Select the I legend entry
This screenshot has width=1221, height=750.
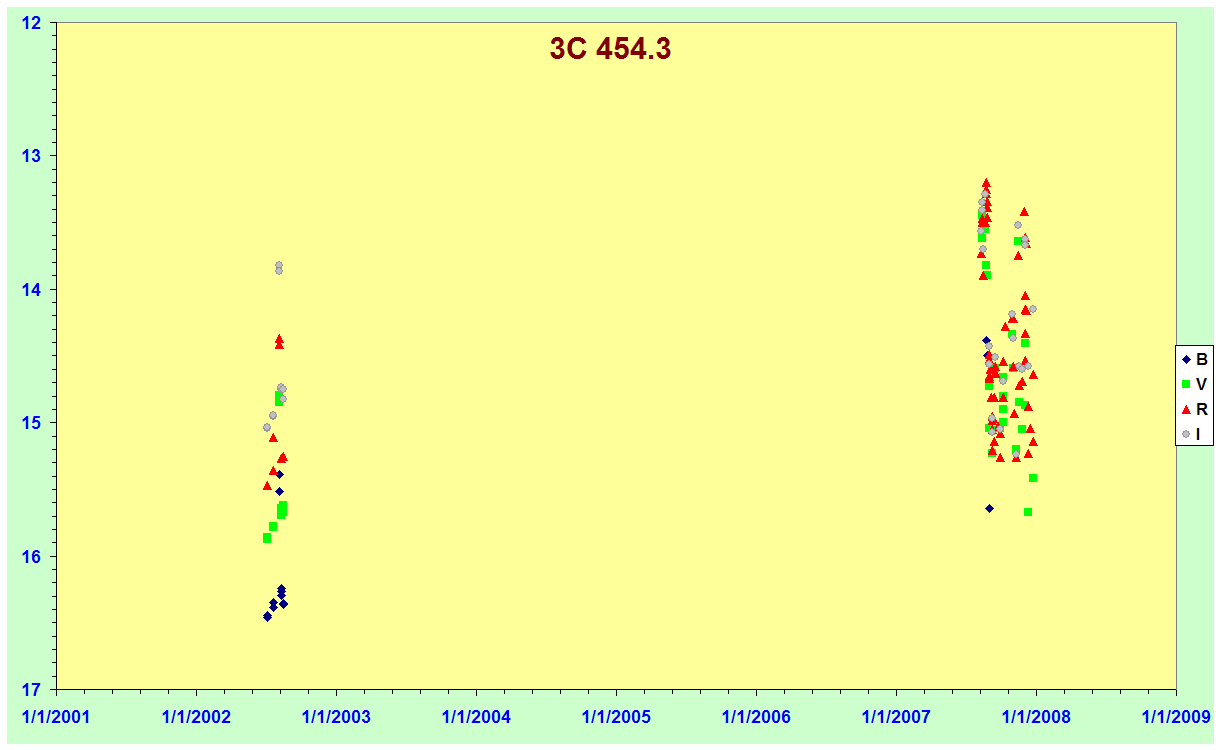click(1192, 434)
